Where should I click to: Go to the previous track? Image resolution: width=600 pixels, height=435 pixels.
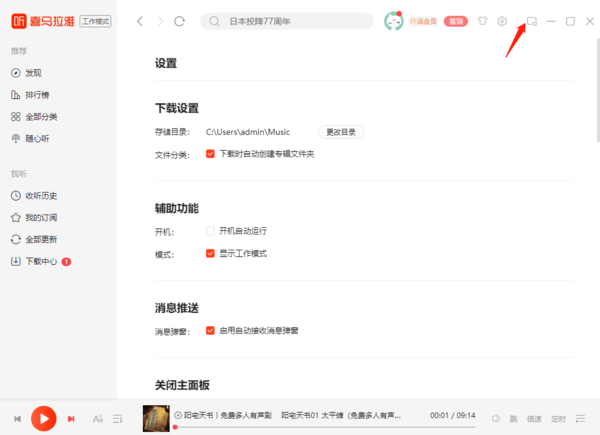tap(17, 418)
